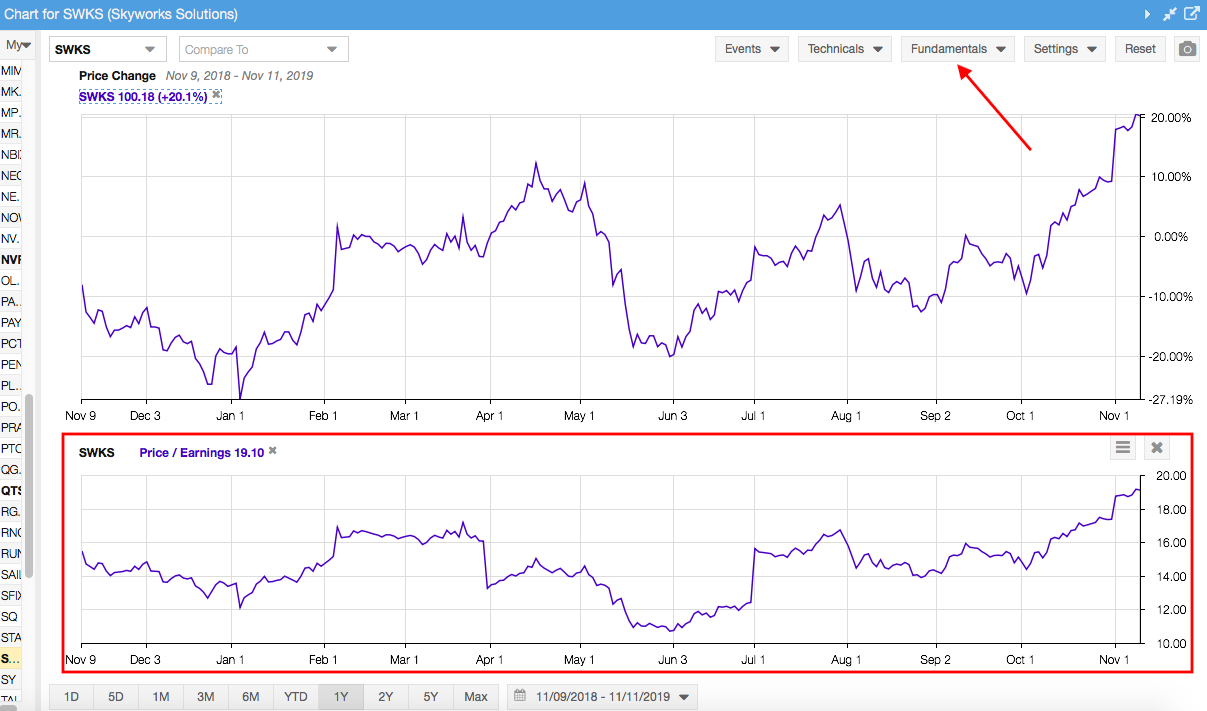The image size is (1207, 711).
Task: Open the calendar icon by the date range
Action: coord(520,696)
